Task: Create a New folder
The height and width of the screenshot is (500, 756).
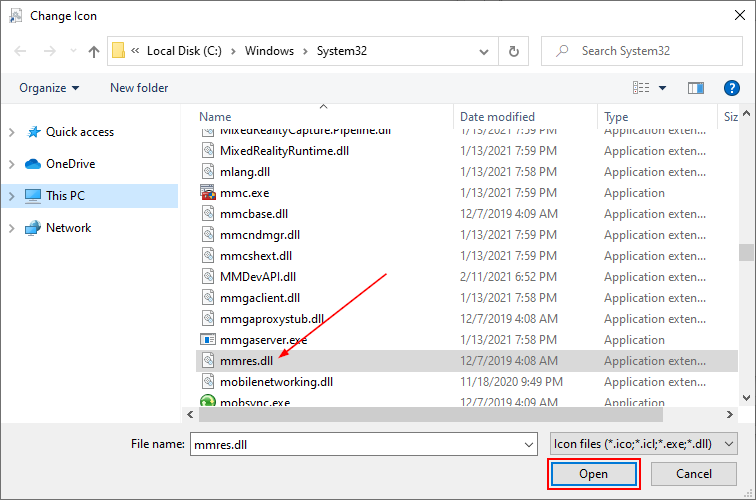Action: (x=139, y=88)
